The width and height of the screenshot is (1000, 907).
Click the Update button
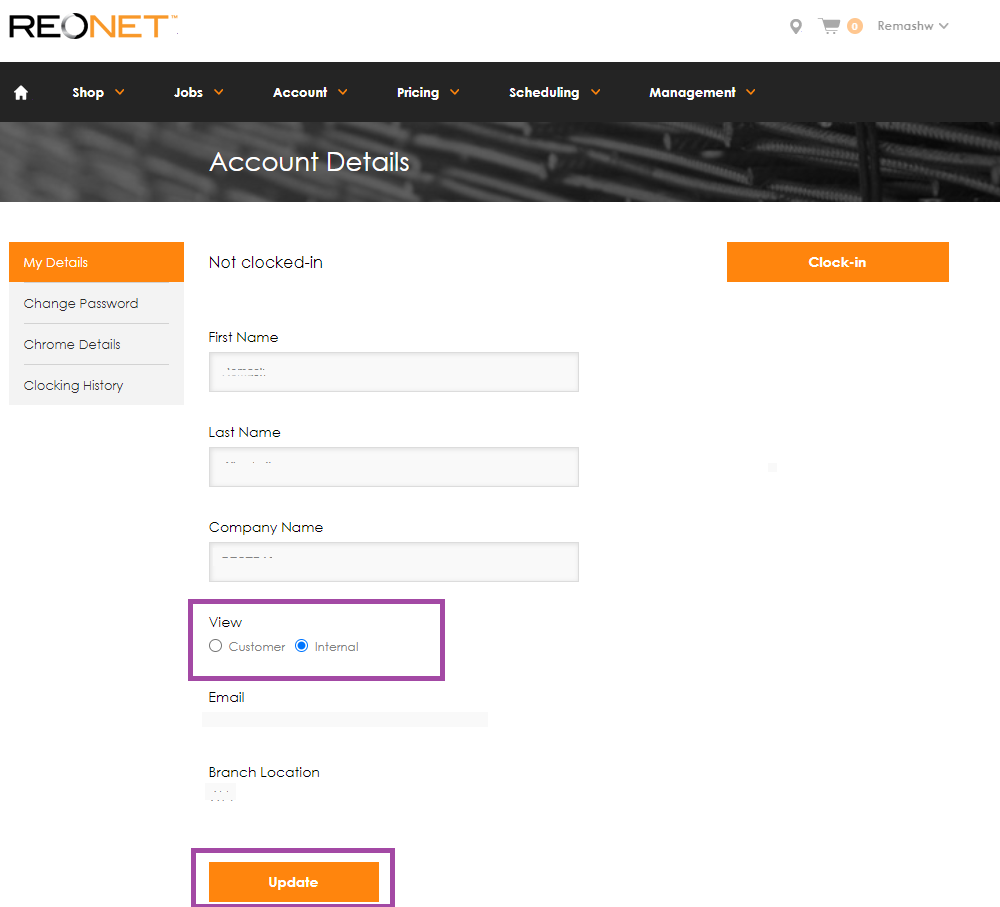coord(293,881)
